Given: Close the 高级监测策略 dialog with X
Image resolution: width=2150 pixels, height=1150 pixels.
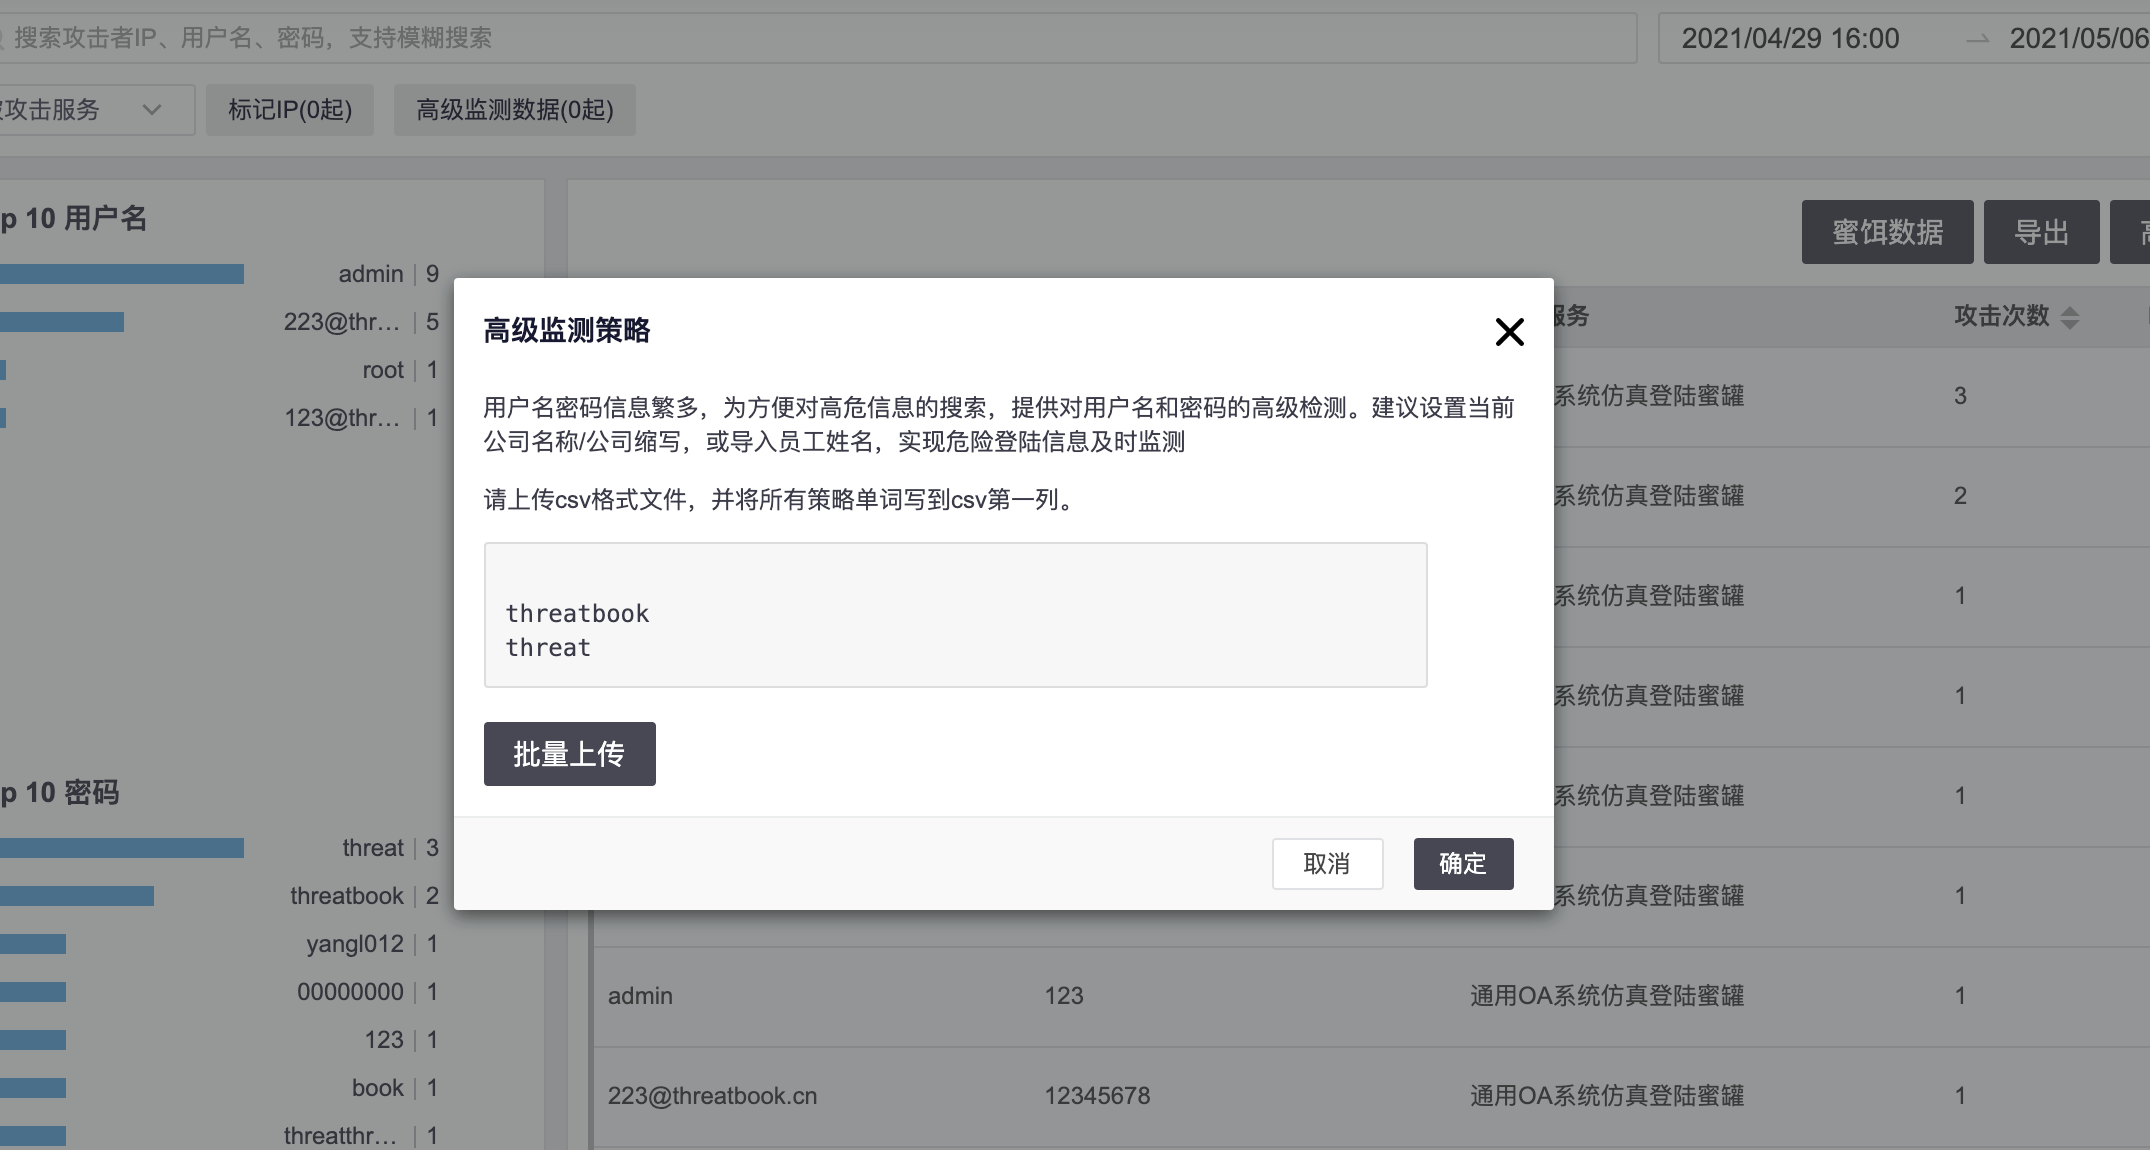Looking at the screenshot, I should coord(1509,331).
